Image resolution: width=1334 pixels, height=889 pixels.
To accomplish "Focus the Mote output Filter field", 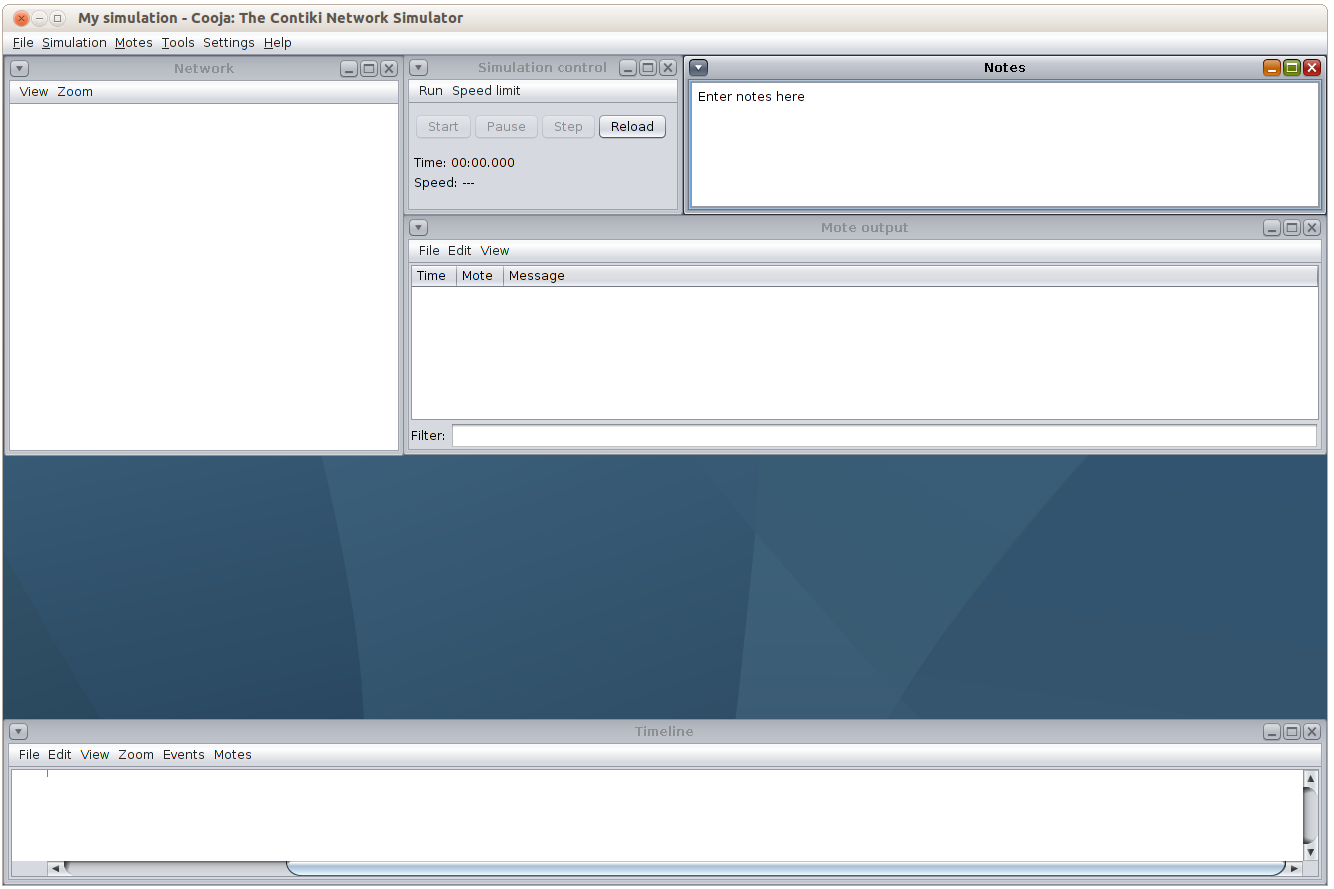I will 884,436.
